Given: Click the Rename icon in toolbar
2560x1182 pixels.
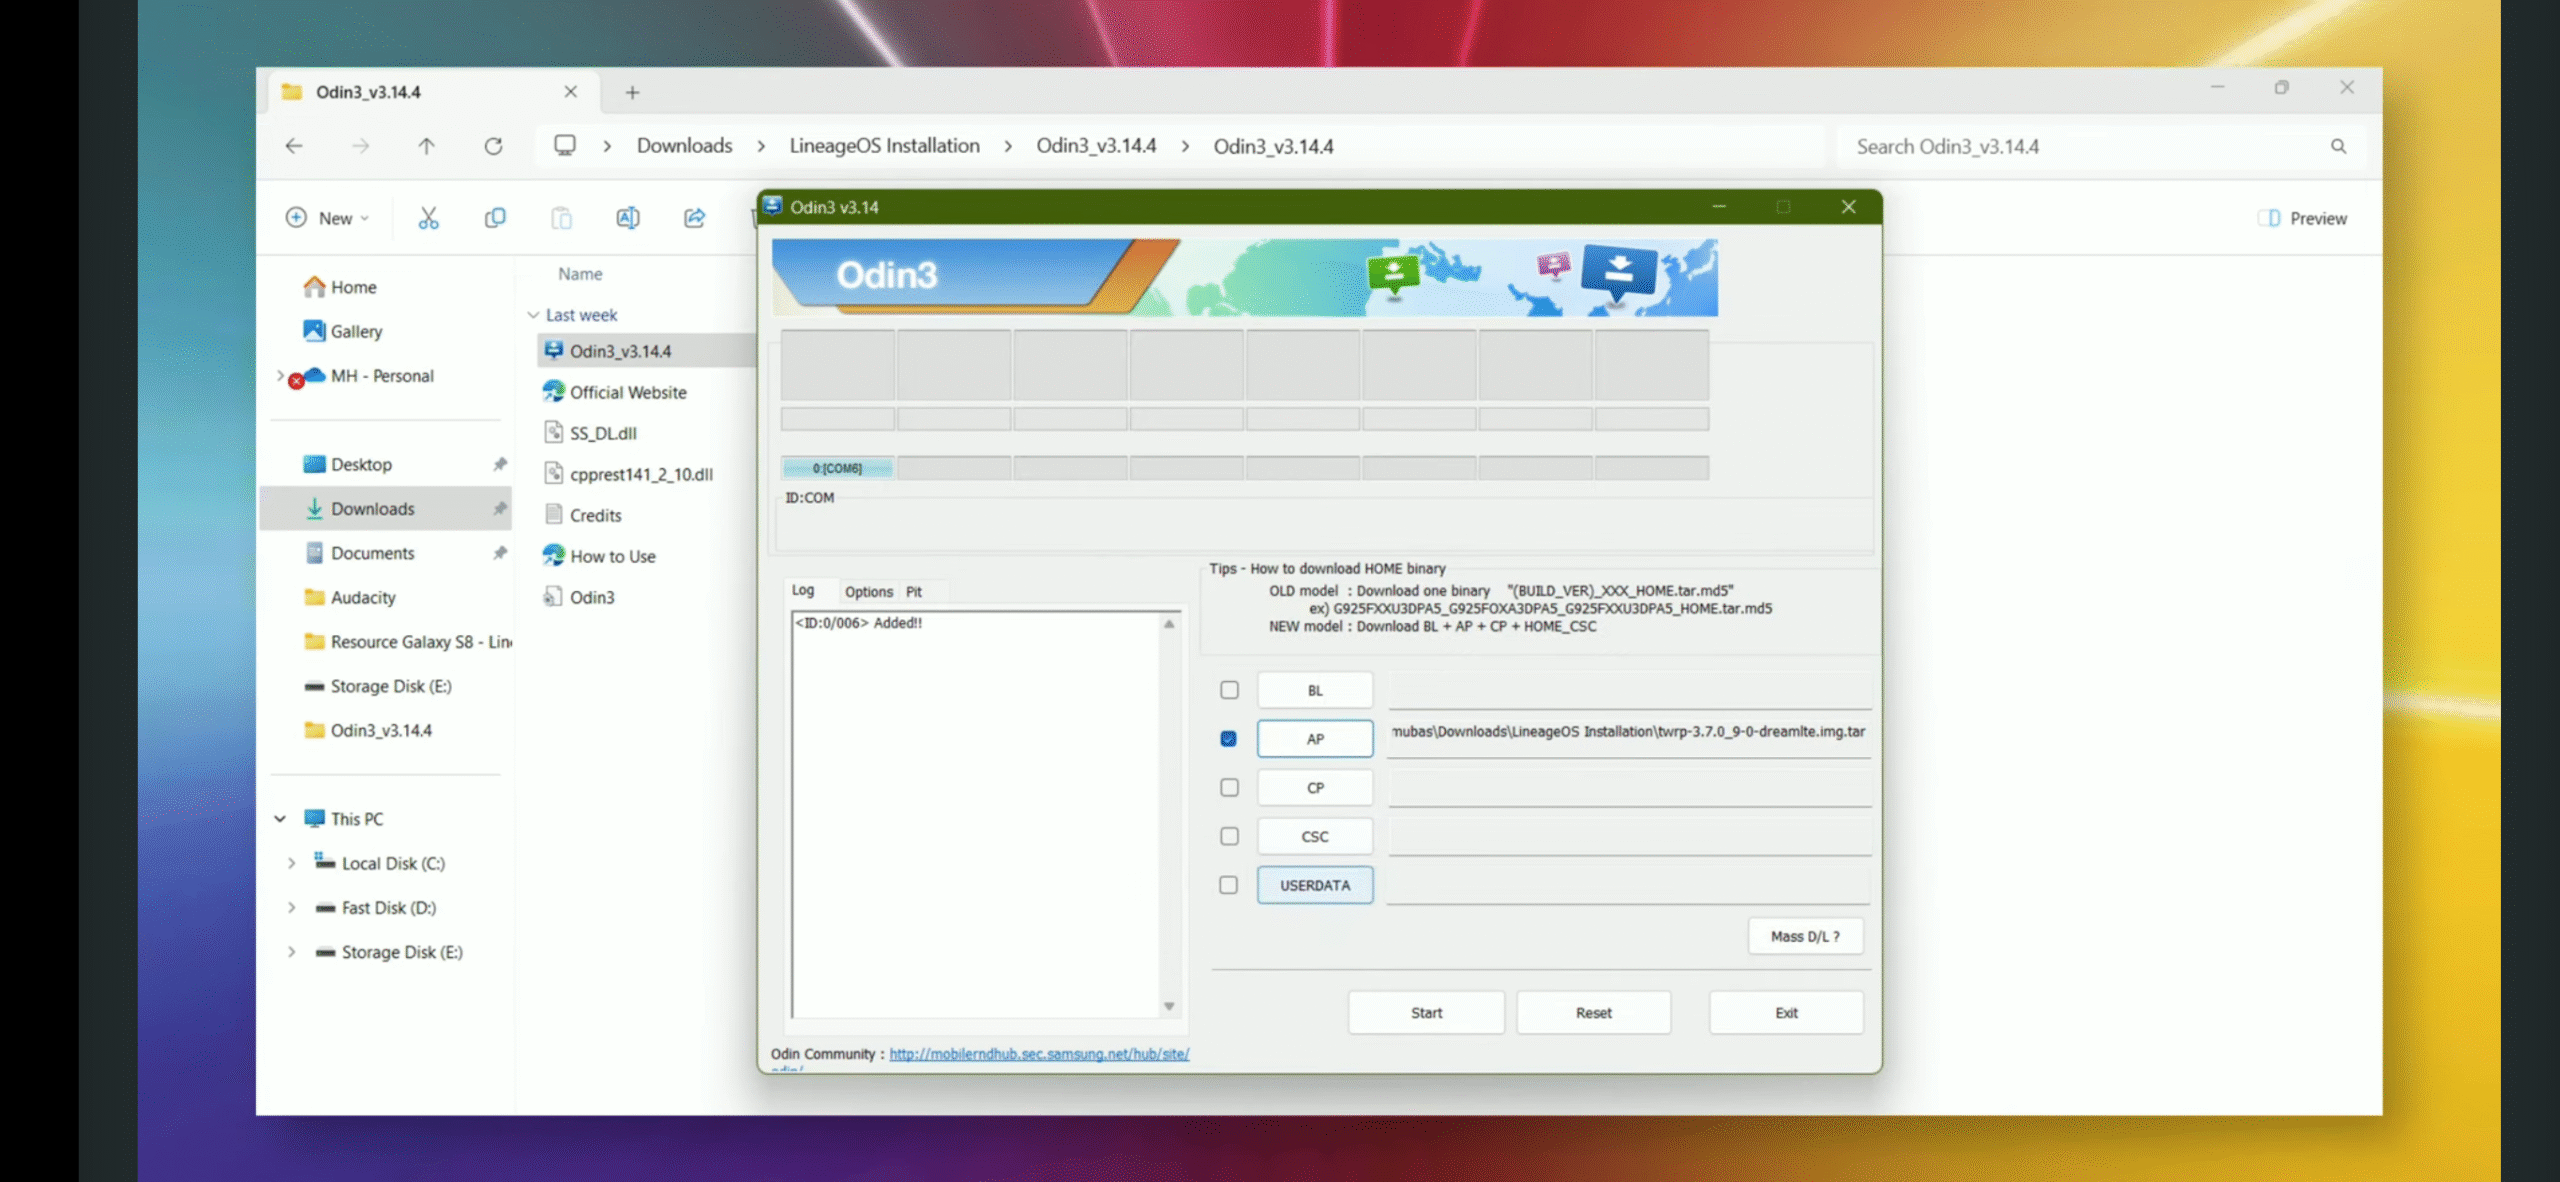Looking at the screenshot, I should (627, 218).
